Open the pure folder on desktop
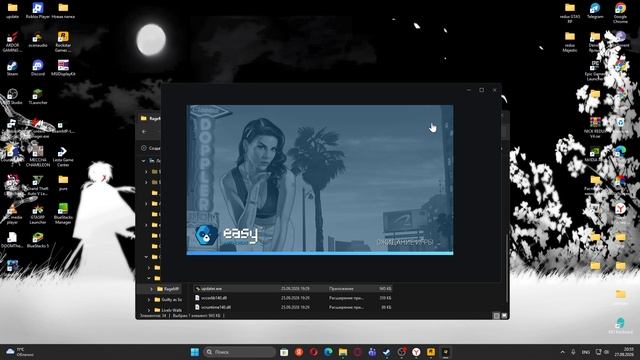The image size is (640, 360). coord(63,182)
